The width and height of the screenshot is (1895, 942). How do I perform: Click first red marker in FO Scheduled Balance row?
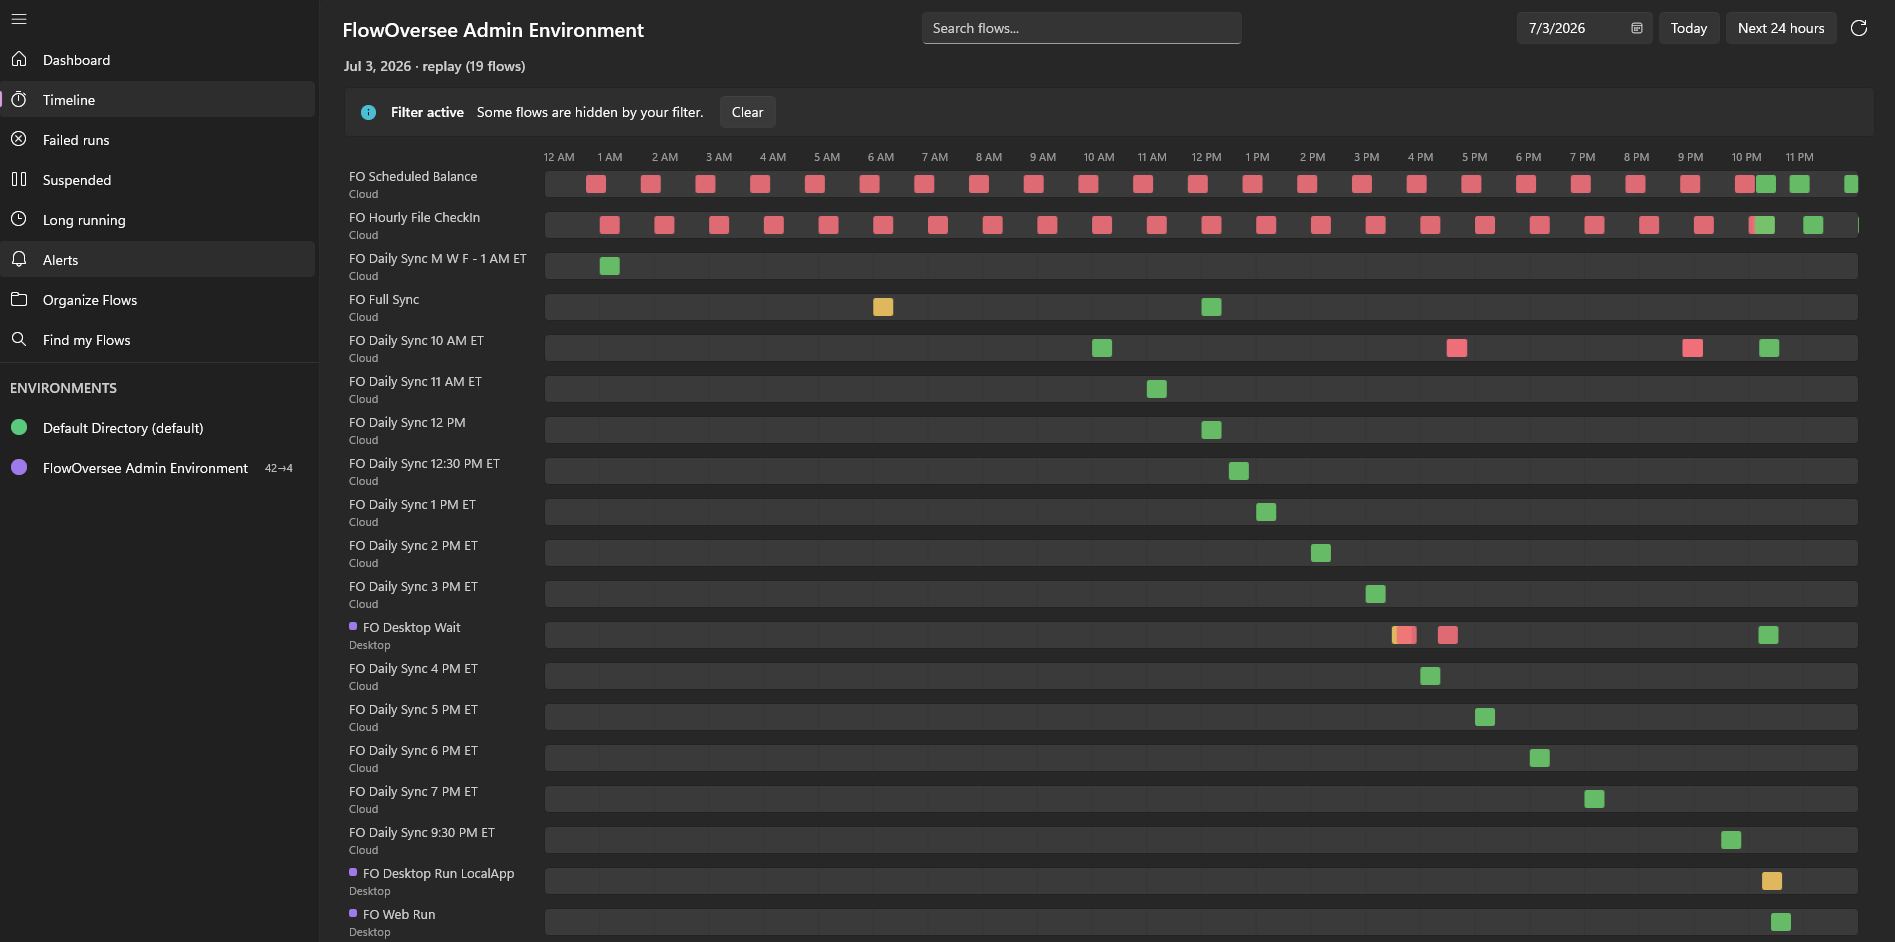coord(596,184)
